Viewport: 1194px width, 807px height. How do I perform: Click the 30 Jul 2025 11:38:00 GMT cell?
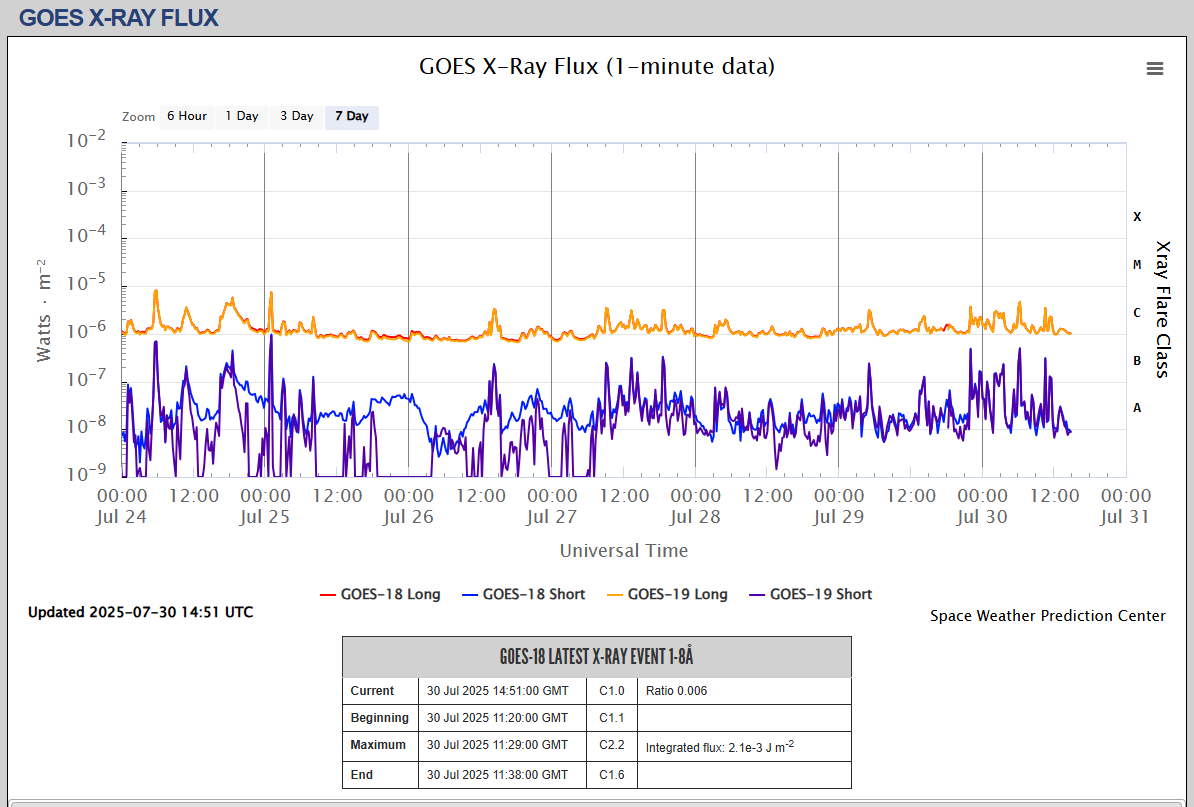coord(503,775)
